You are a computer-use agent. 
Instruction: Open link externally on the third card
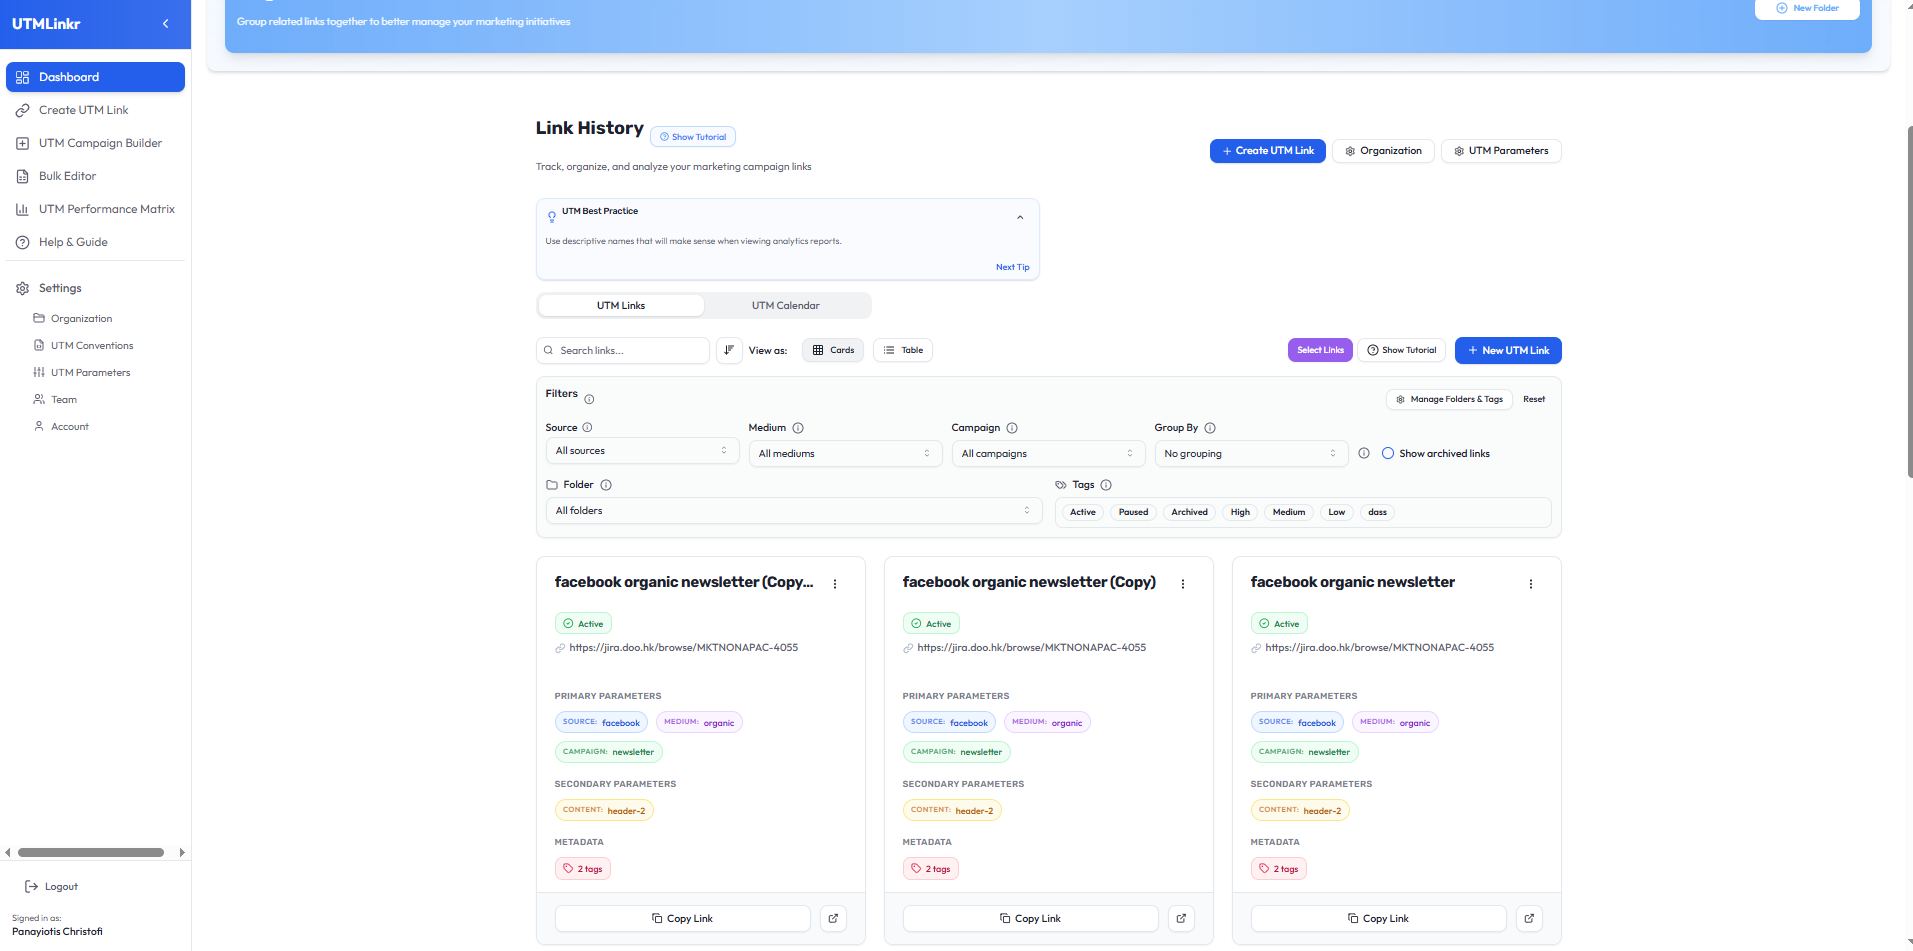click(x=1529, y=918)
